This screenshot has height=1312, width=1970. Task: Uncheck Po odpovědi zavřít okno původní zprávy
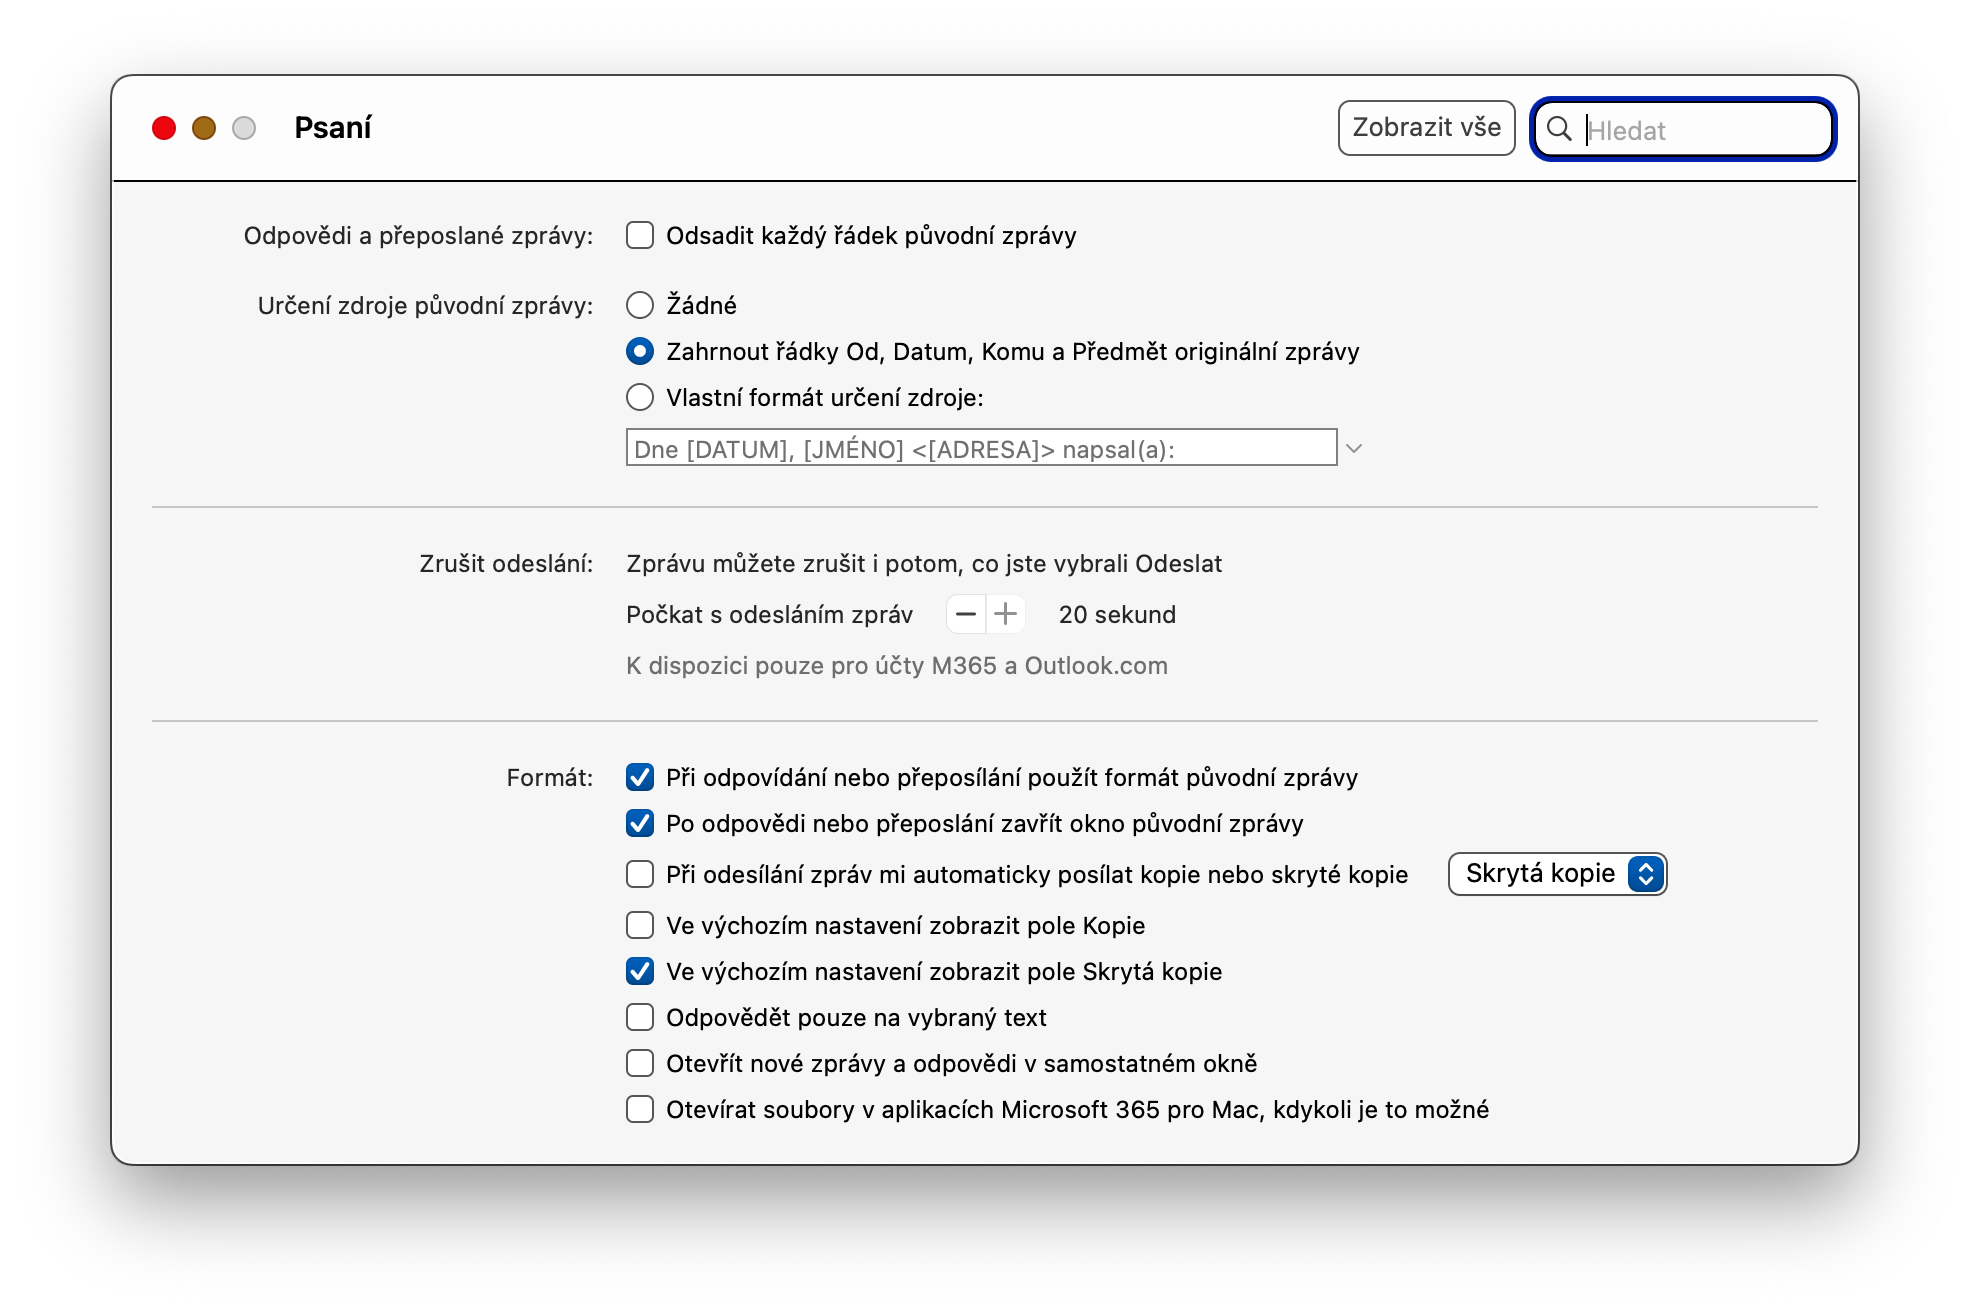click(x=640, y=824)
